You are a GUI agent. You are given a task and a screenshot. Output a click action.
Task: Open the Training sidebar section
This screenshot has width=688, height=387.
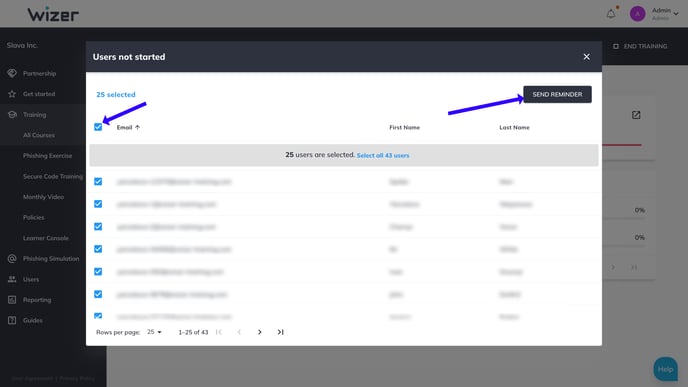click(34, 115)
